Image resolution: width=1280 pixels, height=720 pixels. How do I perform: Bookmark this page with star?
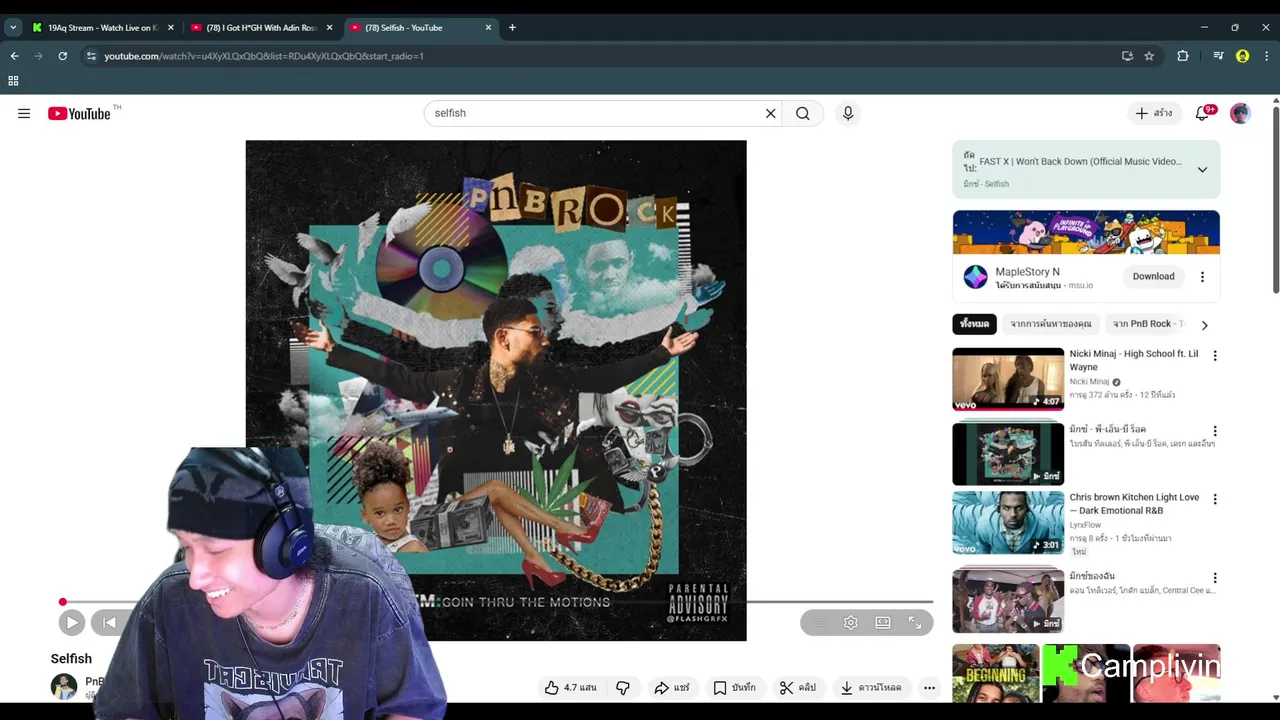coord(1149,56)
